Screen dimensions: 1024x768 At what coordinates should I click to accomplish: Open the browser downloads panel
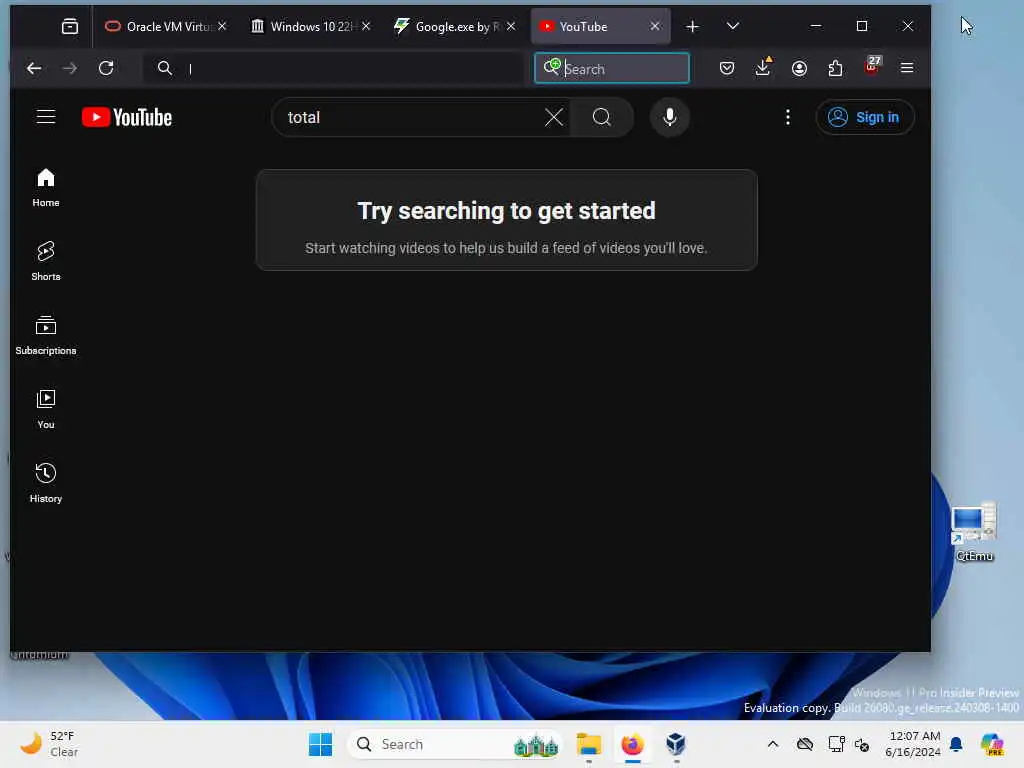[763, 69]
